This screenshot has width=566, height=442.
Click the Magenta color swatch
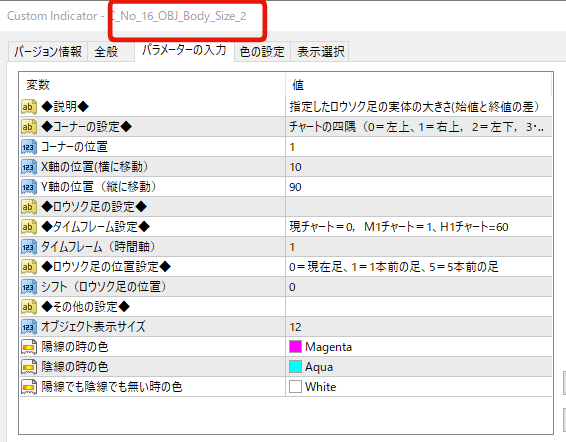tap(295, 347)
